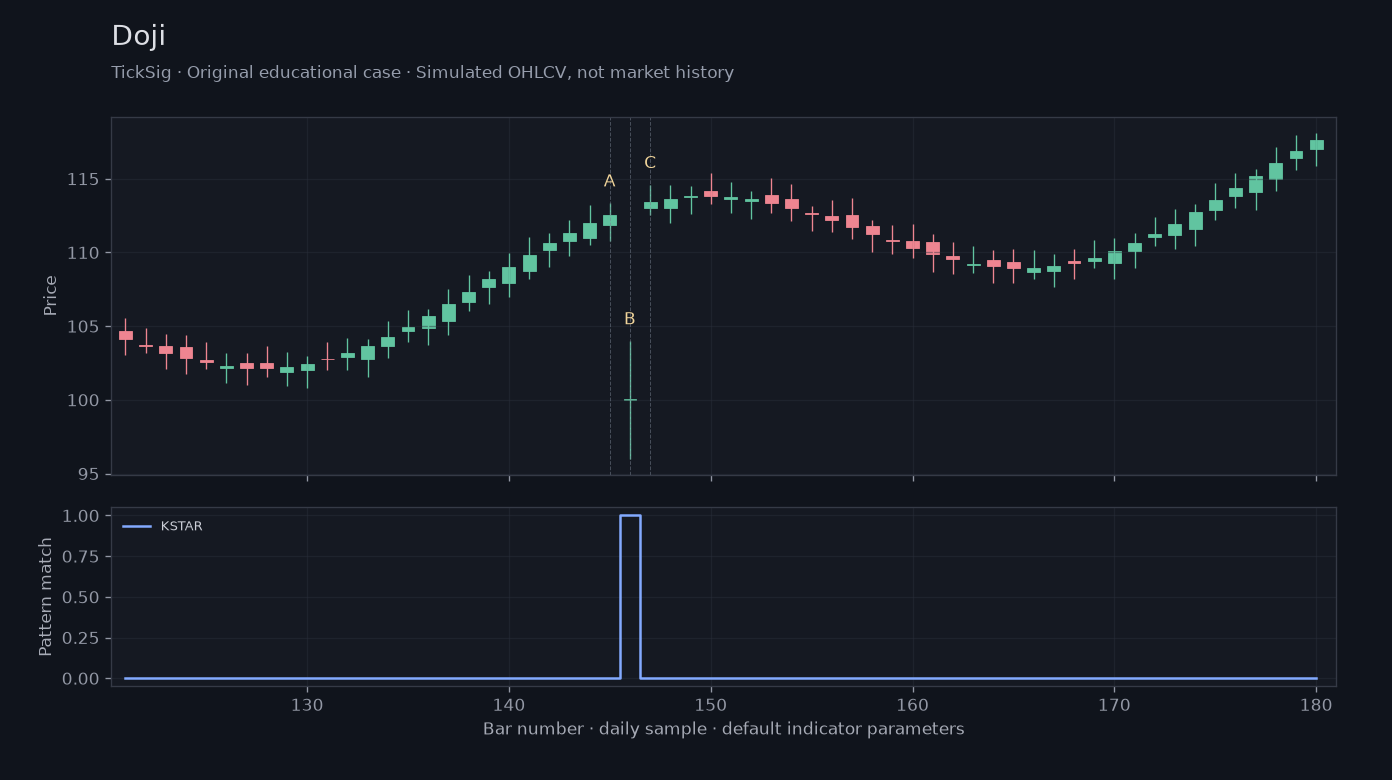Click the 110 price tick label
Screen dimensions: 1392x780
82,253
